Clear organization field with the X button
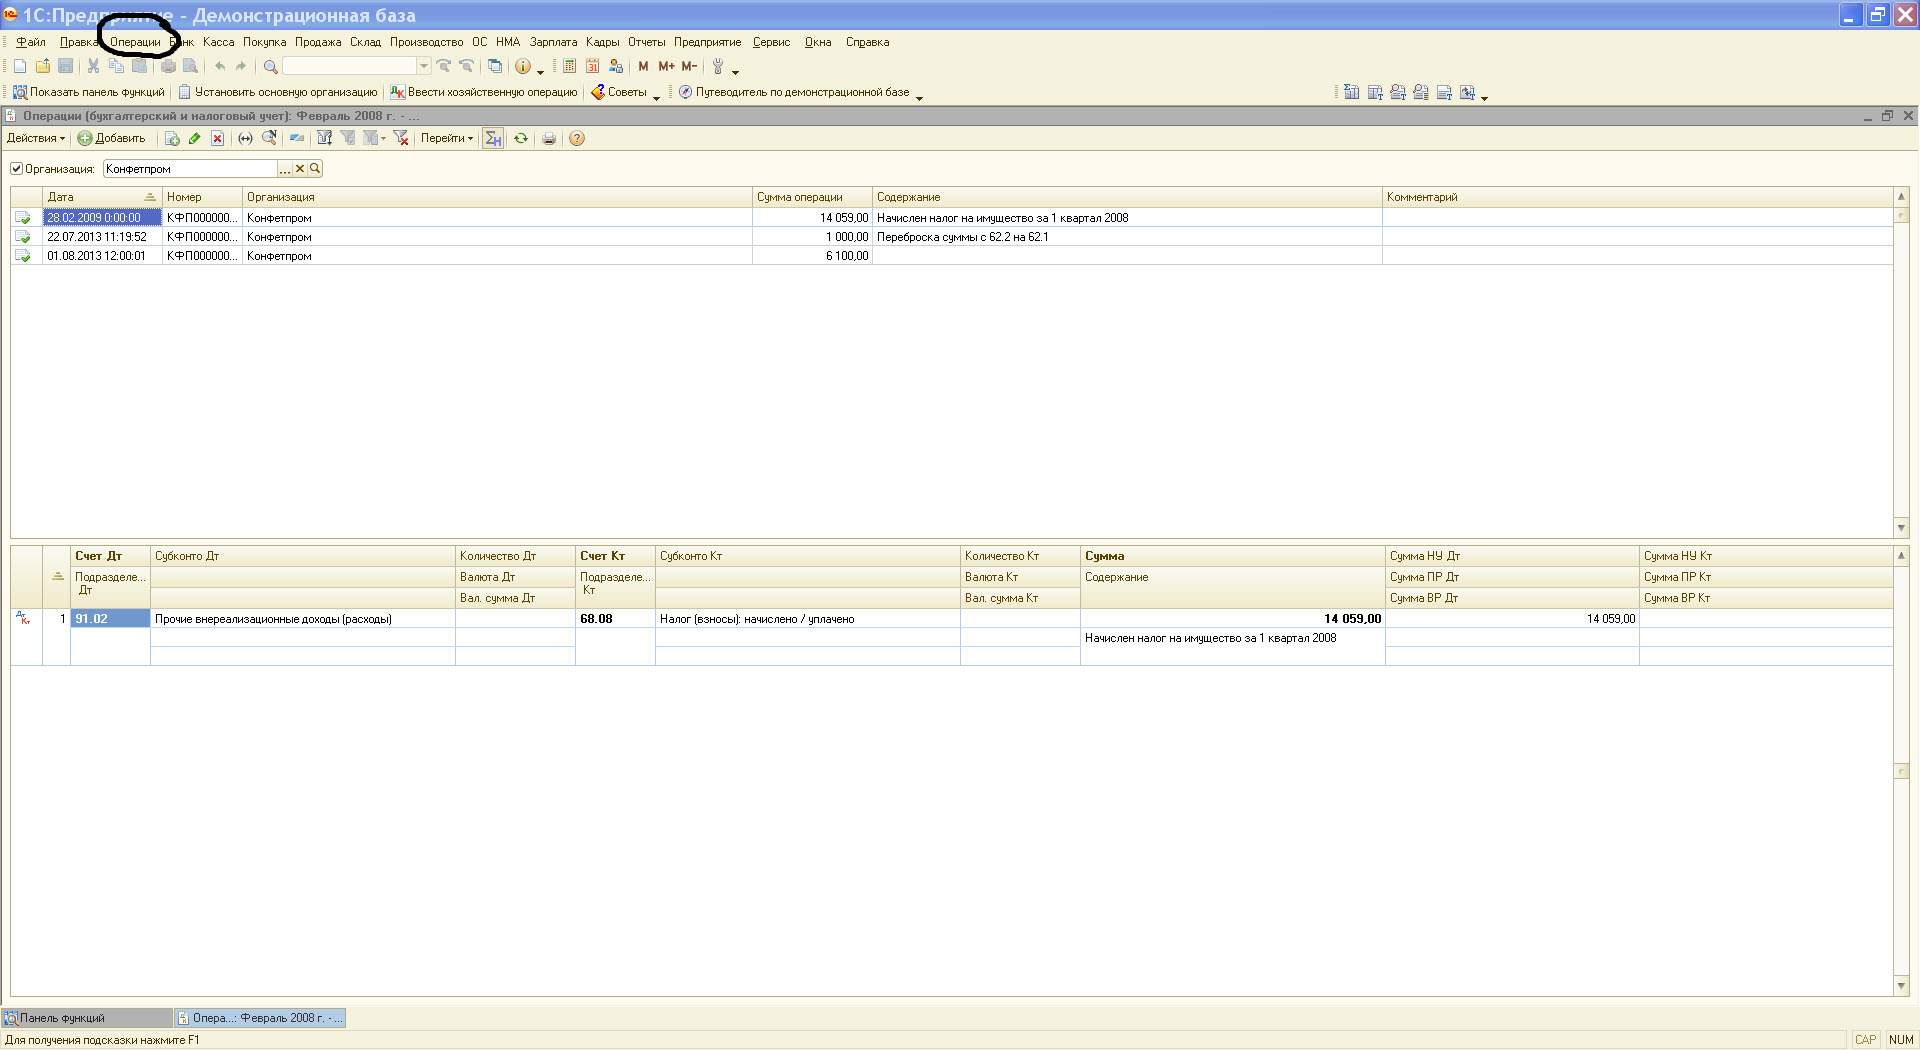Viewport: 1920px width, 1050px height. tap(299, 169)
